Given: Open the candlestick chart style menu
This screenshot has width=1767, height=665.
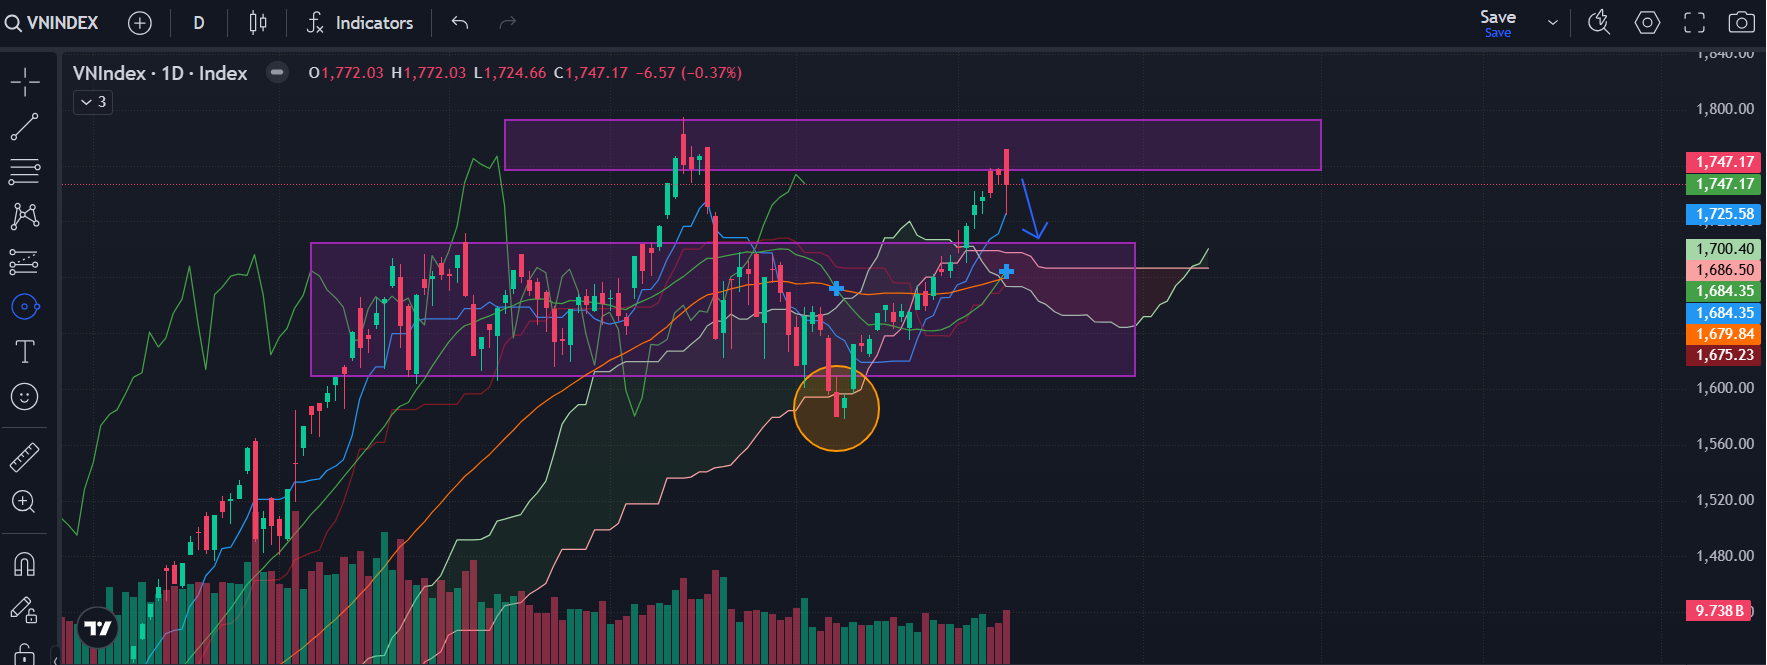Looking at the screenshot, I should (258, 22).
